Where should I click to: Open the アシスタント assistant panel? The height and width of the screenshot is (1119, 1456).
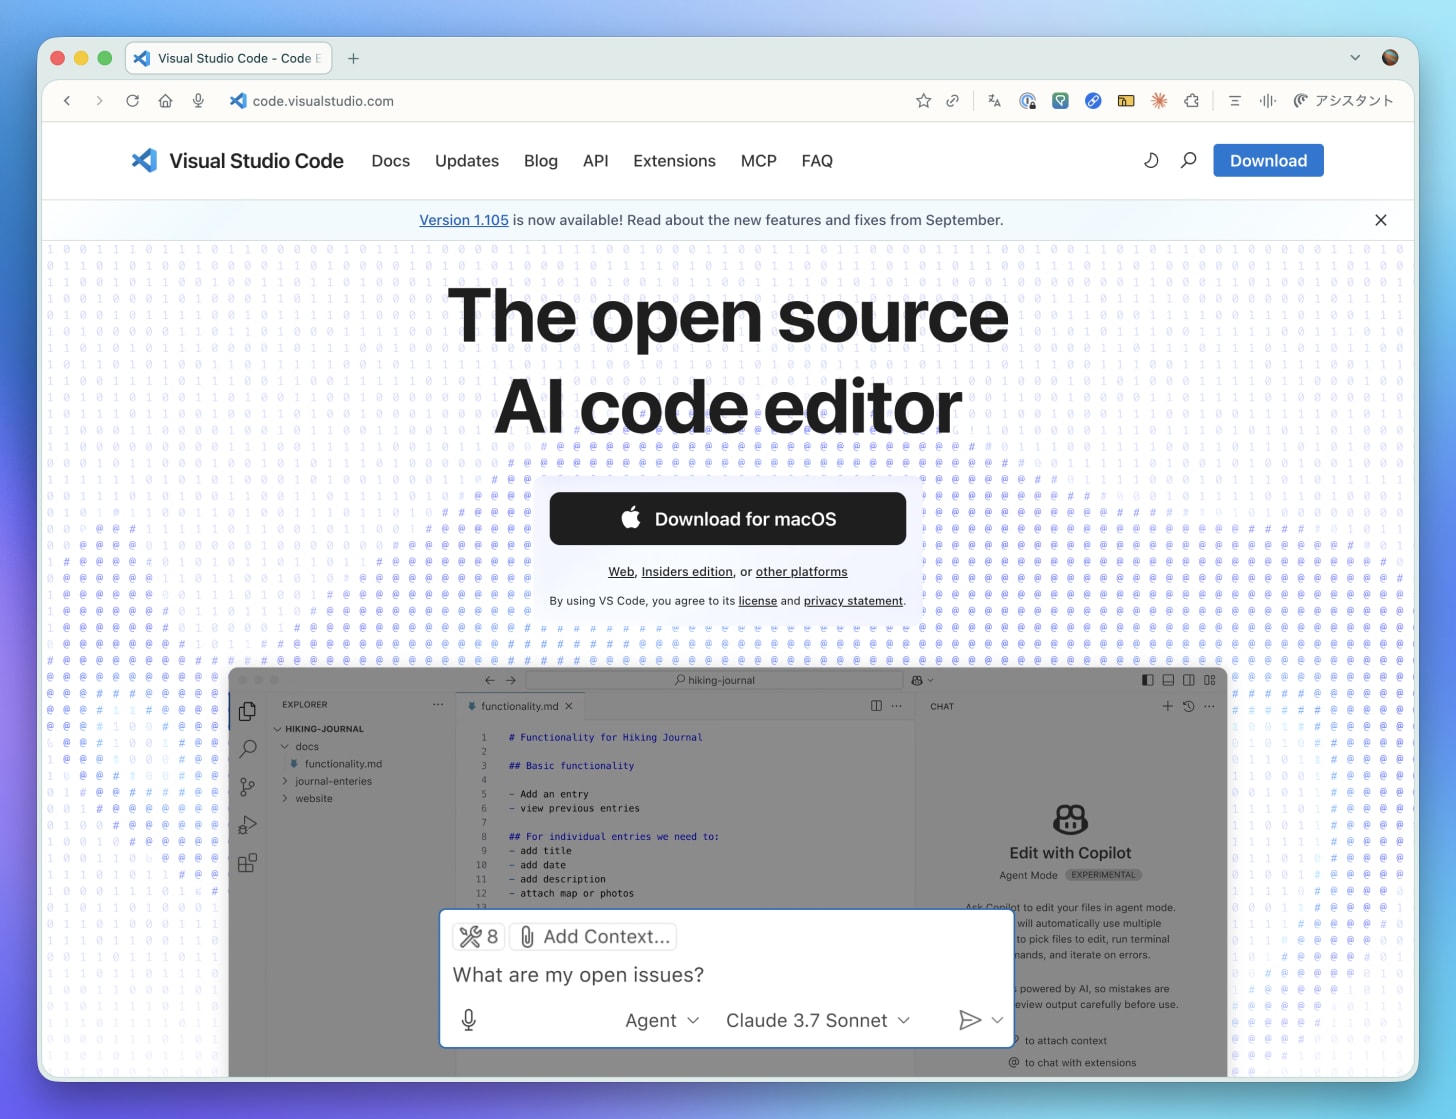[1343, 101]
